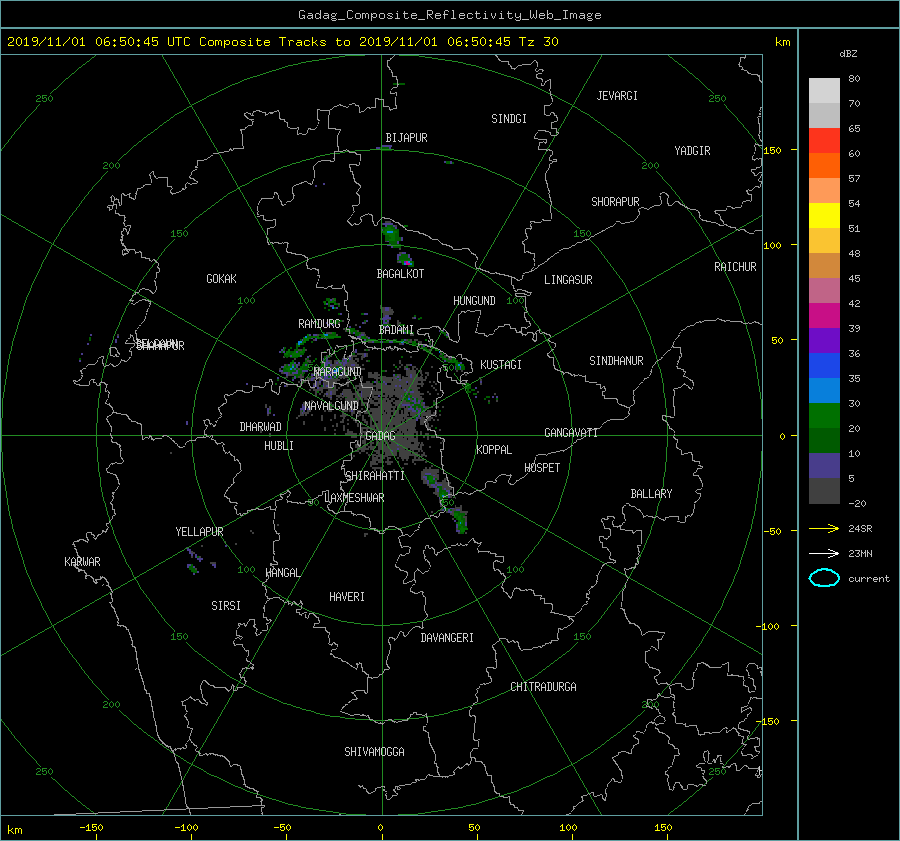Image resolution: width=900 pixels, height=841 pixels.
Task: Click the 'YADGIR' map label
Action: (692, 151)
